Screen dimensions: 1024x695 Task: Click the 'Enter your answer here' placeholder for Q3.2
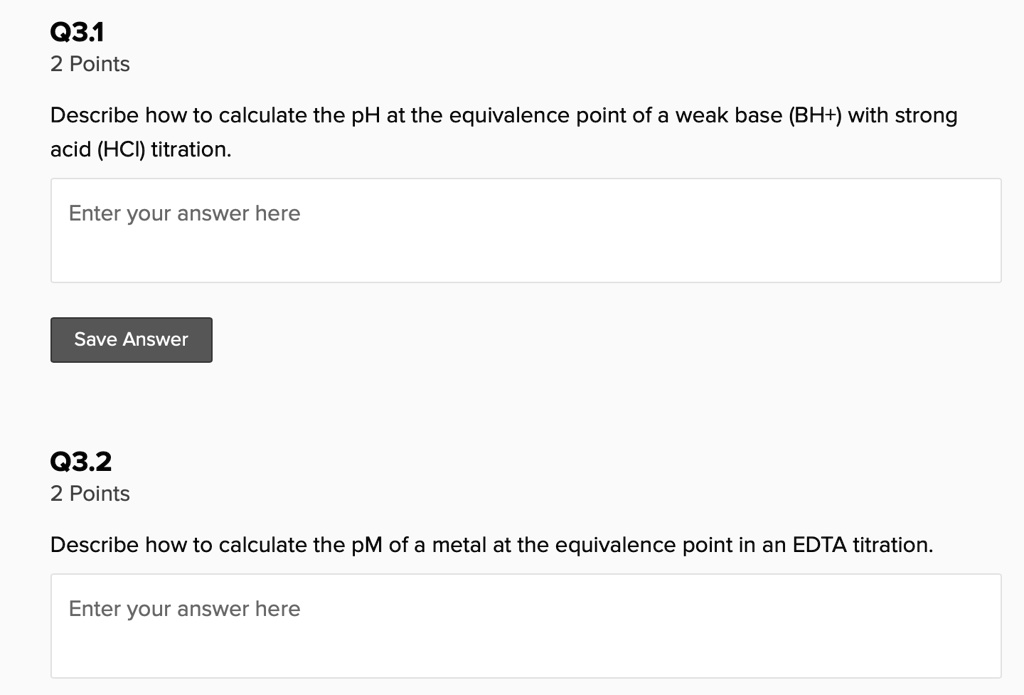(x=183, y=608)
